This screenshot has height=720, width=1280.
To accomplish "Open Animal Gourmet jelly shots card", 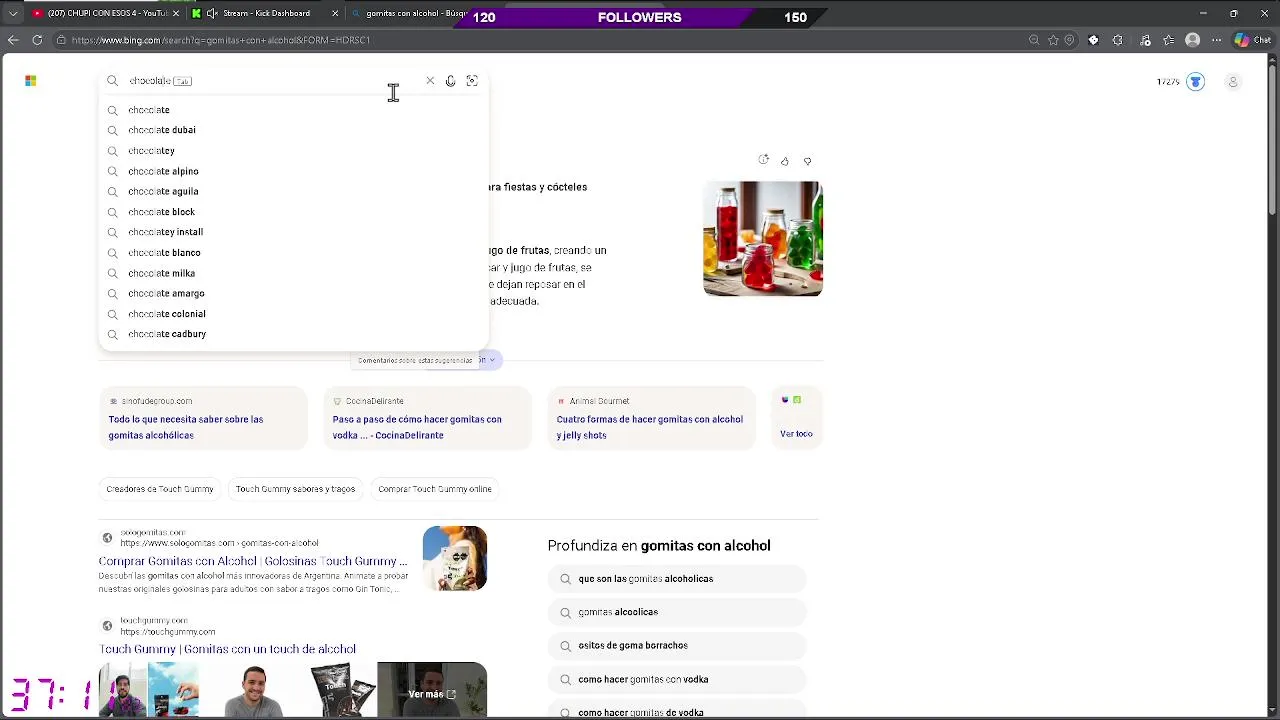I will (x=651, y=419).
